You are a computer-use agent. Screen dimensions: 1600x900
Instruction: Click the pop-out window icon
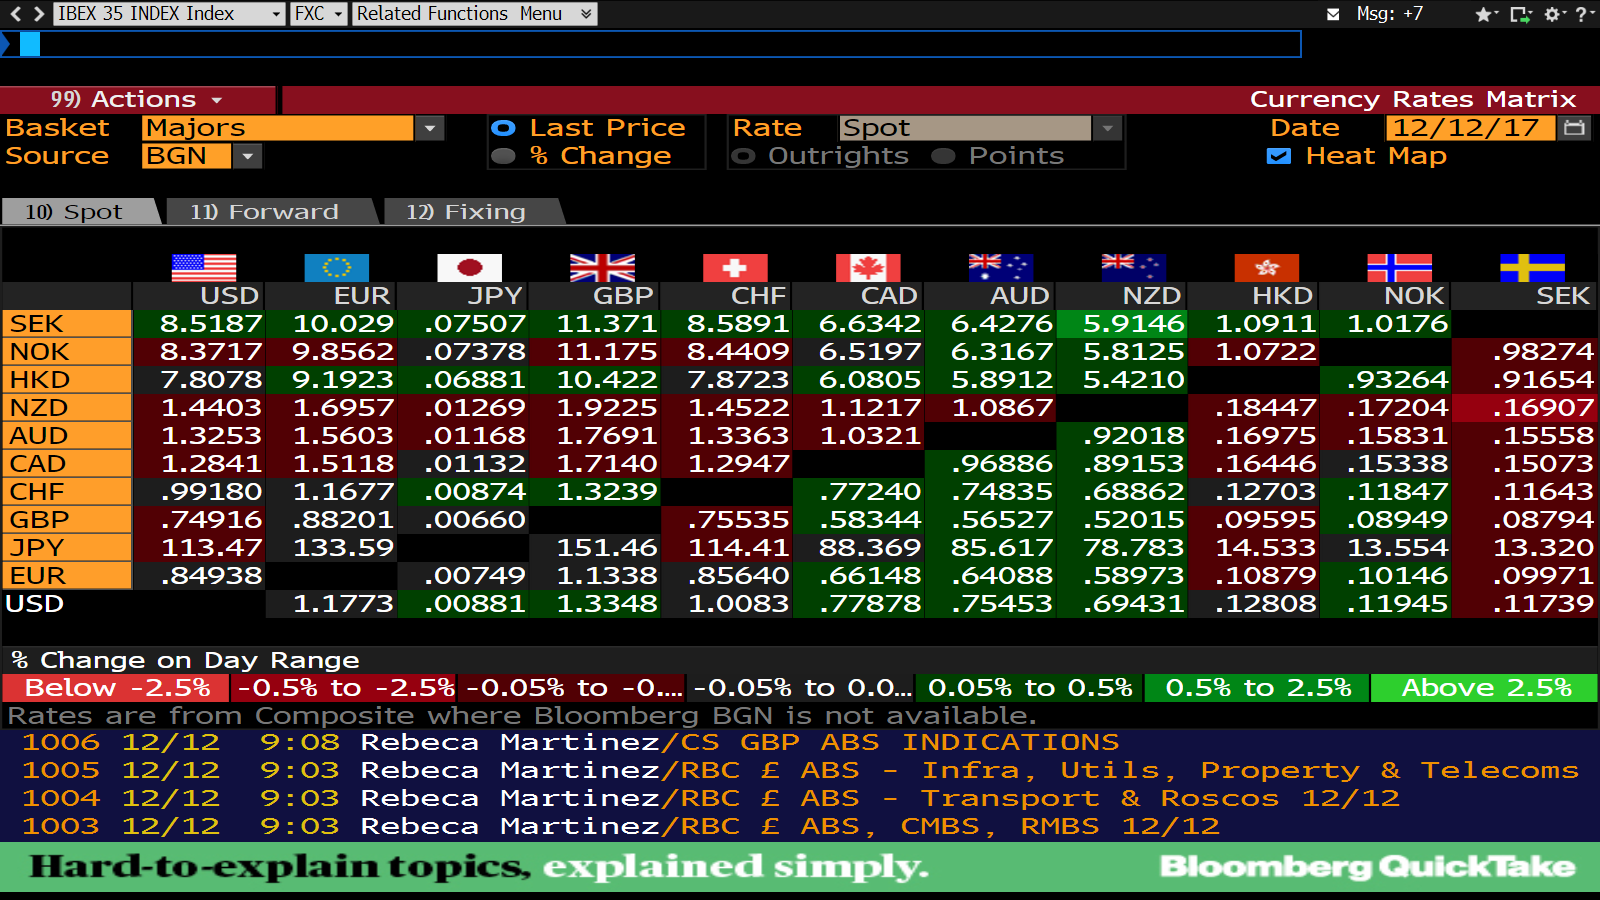[1520, 14]
